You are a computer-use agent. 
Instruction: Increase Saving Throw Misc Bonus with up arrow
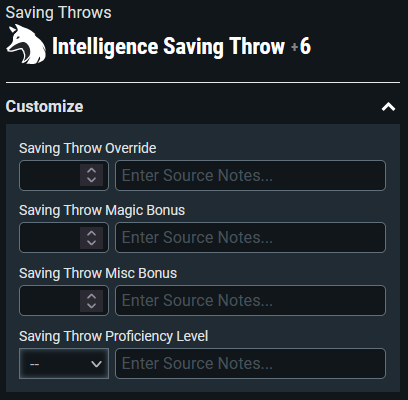(91, 296)
